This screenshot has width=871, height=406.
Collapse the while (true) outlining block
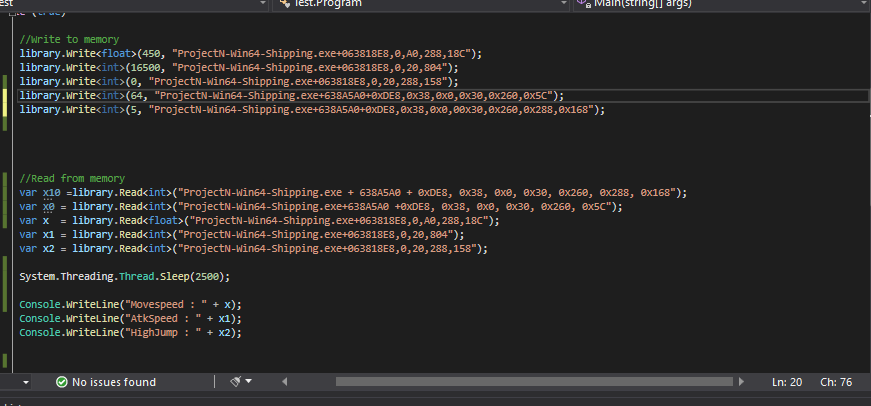(12, 12)
